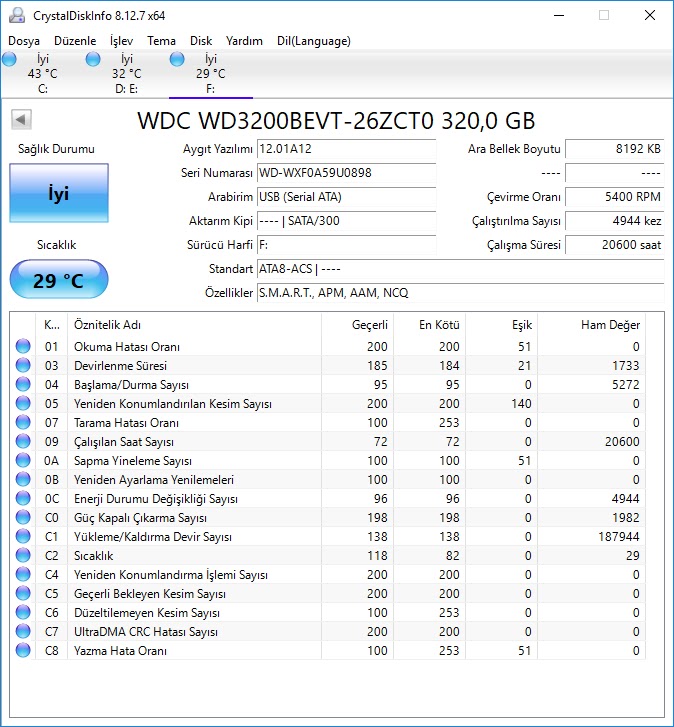Click the En Kötü column header
The width and height of the screenshot is (674, 727).
429,325
